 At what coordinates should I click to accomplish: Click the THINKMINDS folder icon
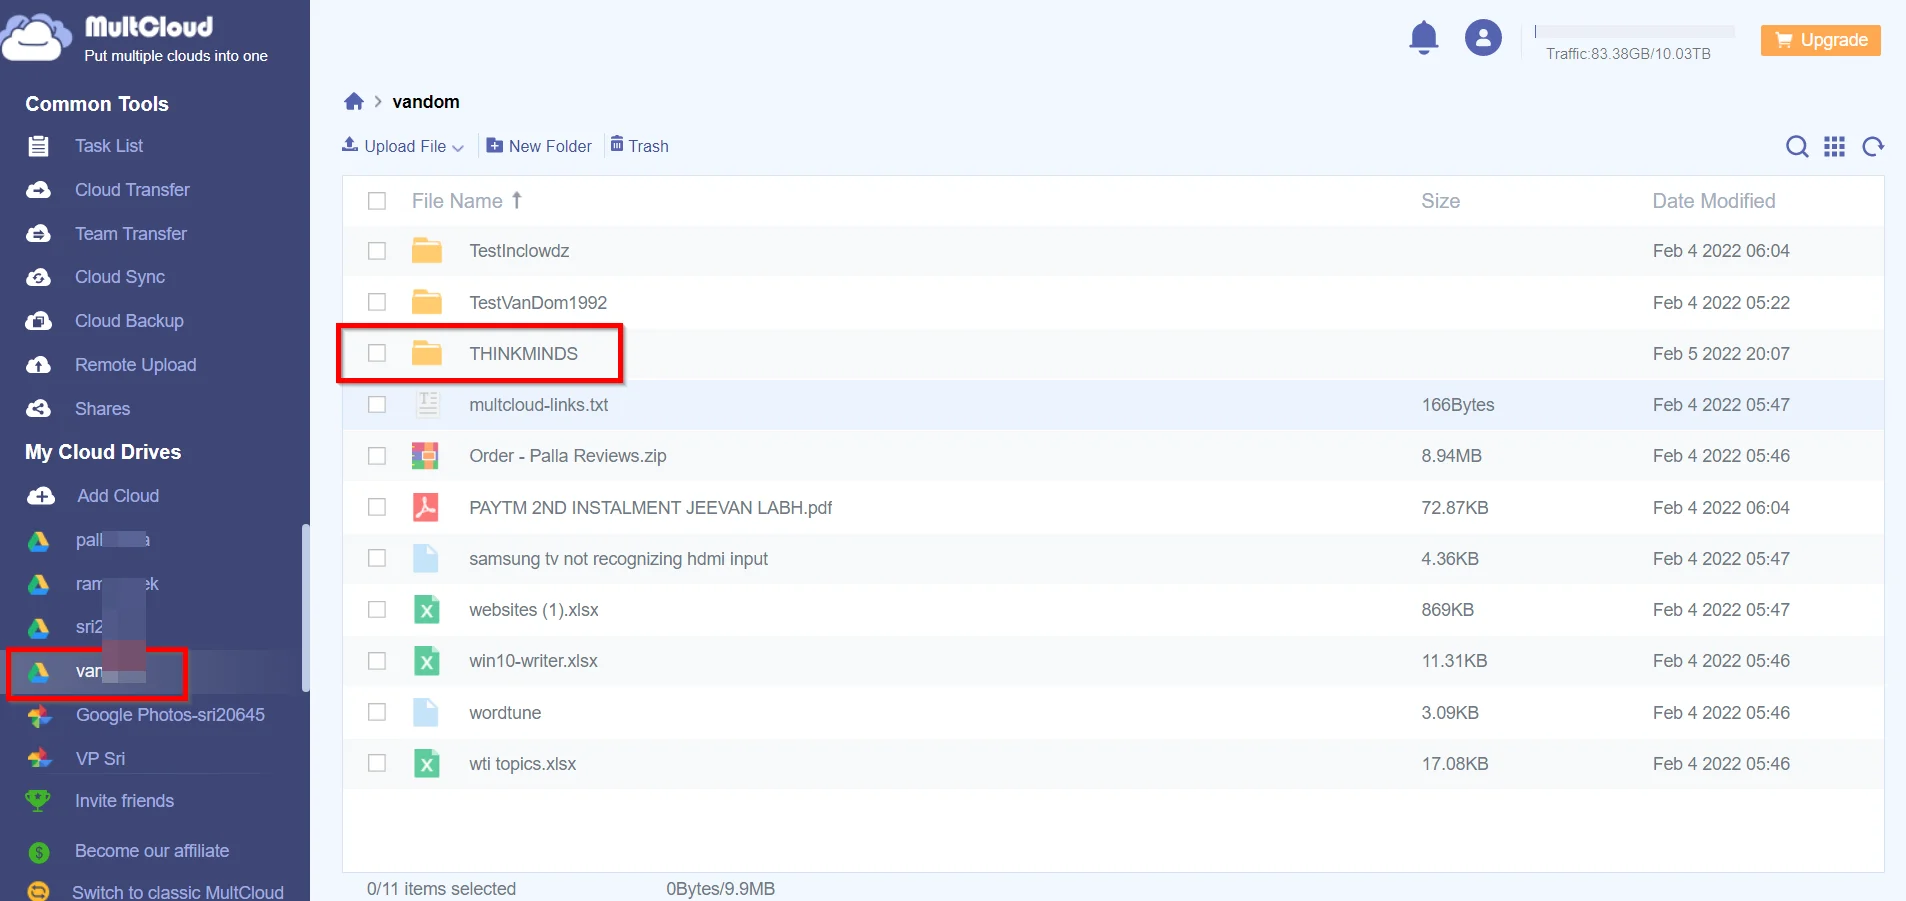(427, 353)
